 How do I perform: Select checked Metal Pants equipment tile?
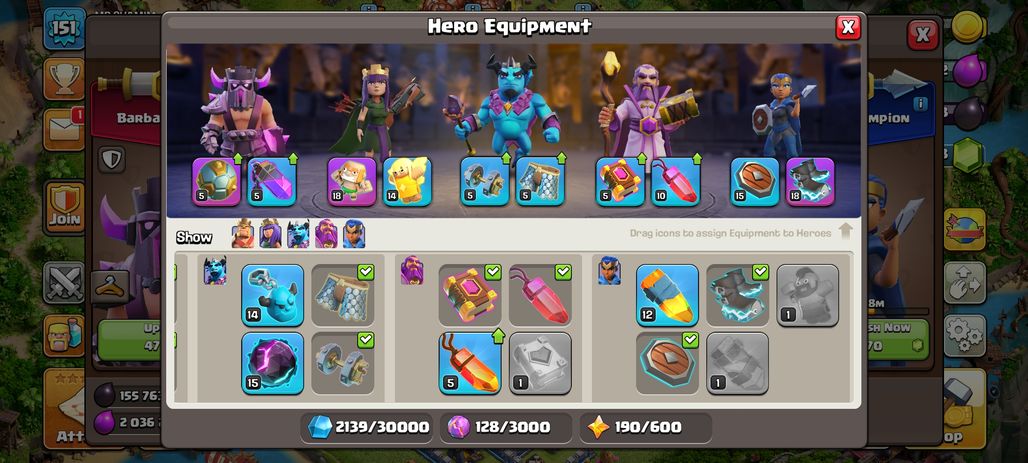point(343,295)
